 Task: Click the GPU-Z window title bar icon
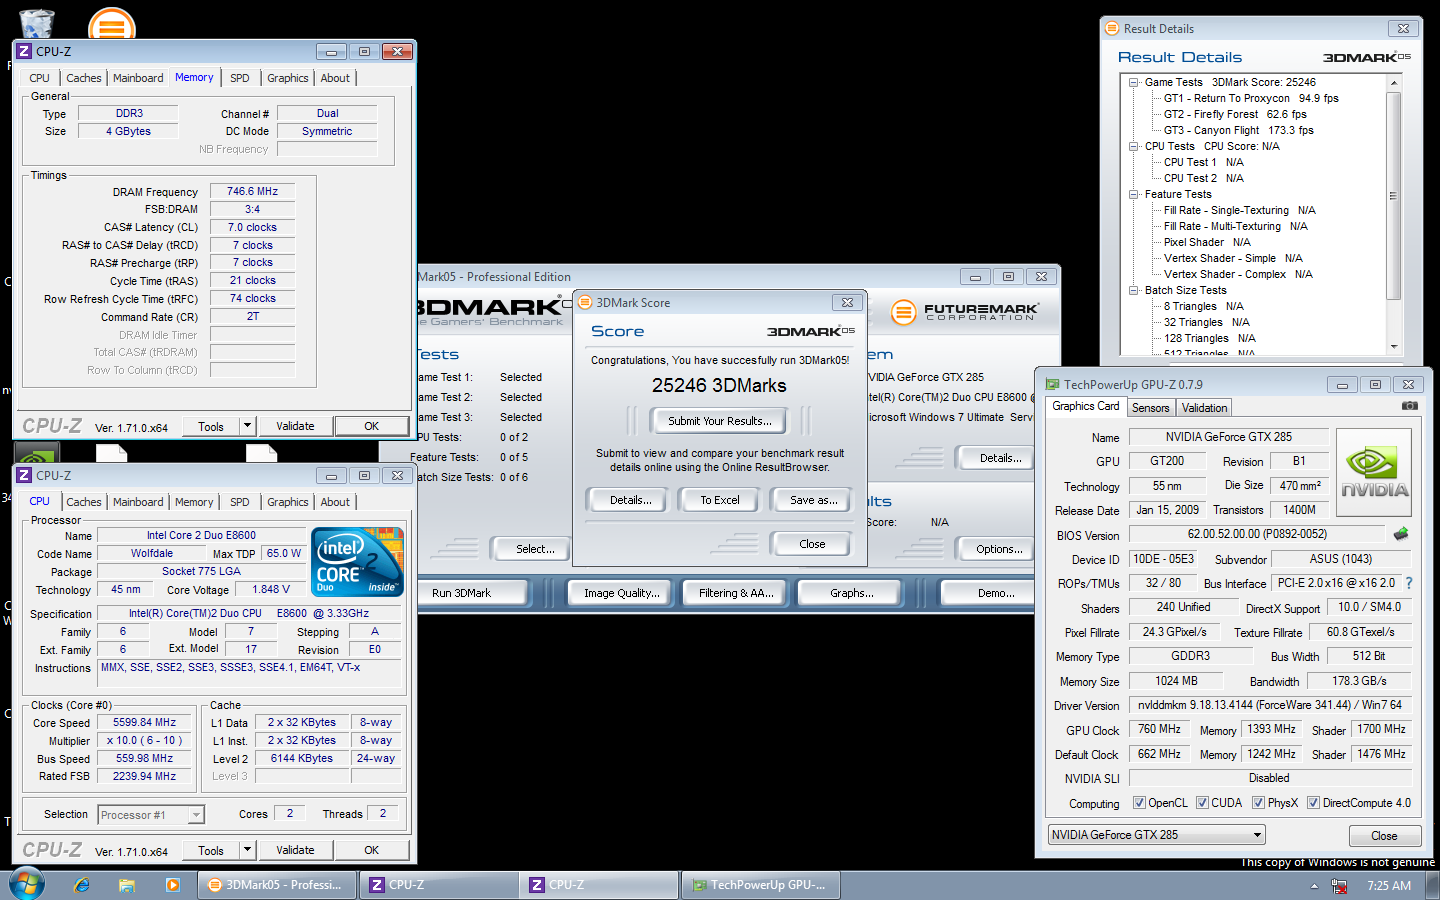(x=1052, y=384)
